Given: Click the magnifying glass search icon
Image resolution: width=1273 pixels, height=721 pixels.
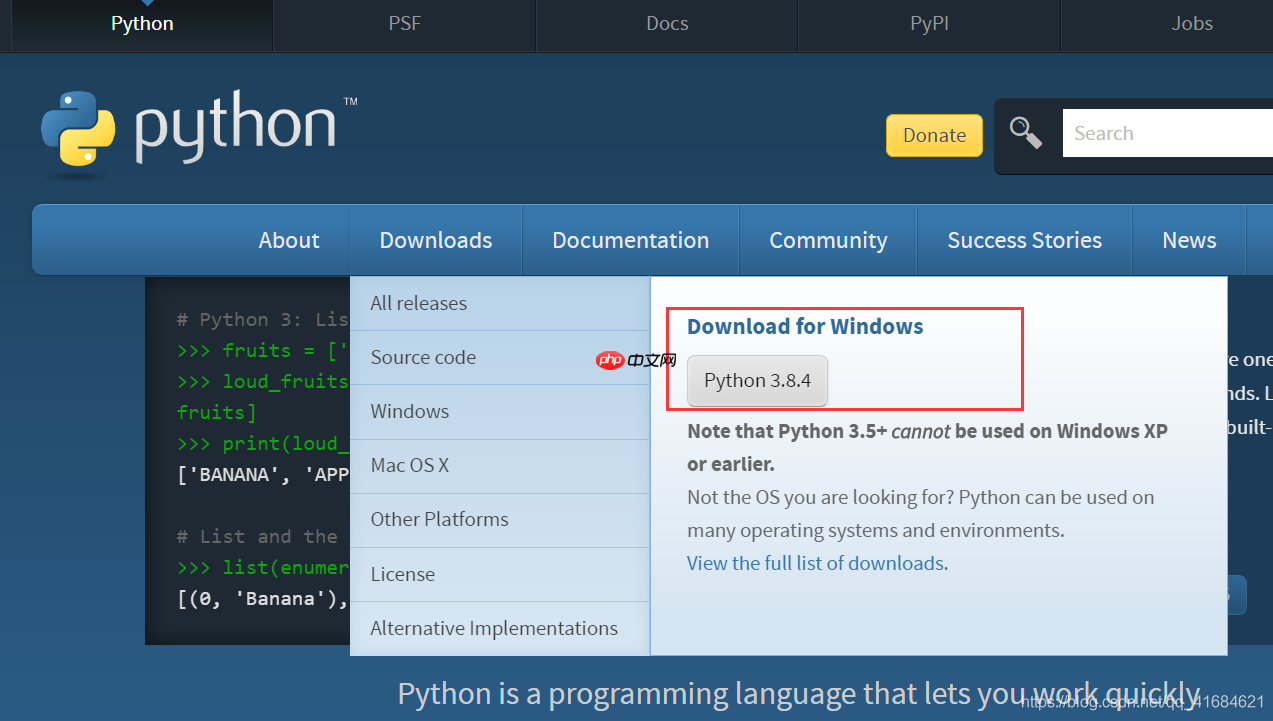Looking at the screenshot, I should pos(1026,131).
